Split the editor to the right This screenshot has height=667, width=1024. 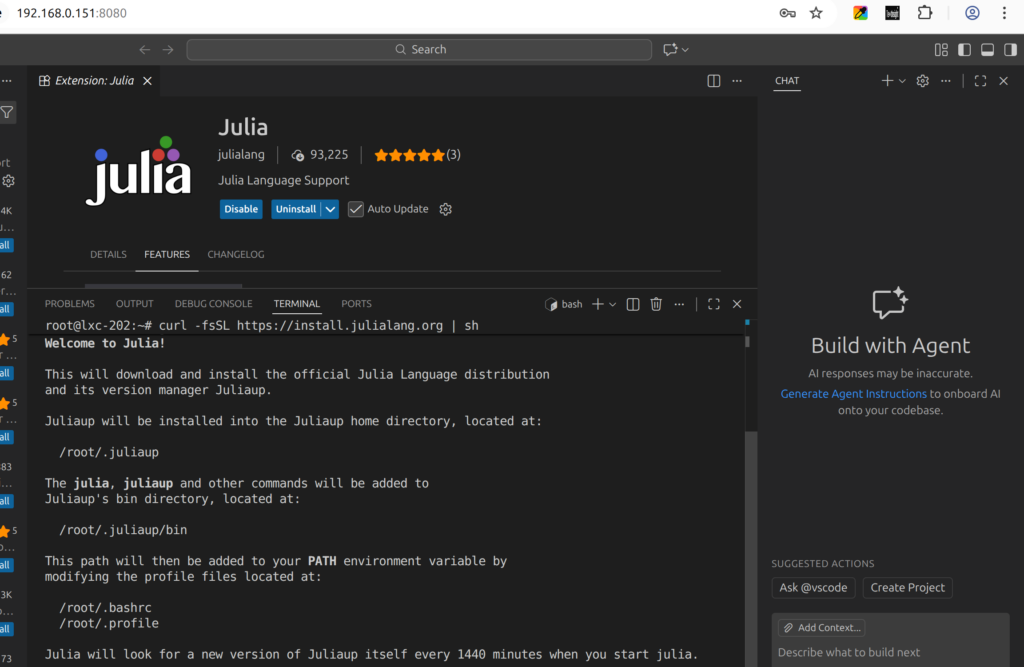[x=714, y=81]
